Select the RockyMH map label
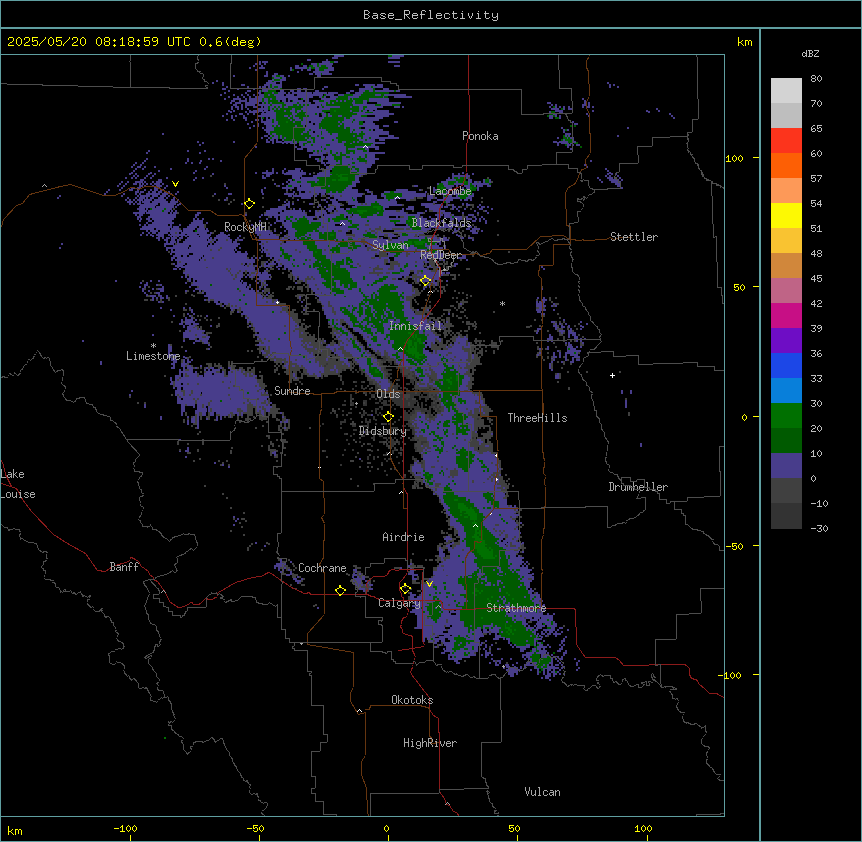The width and height of the screenshot is (862, 842). tap(245, 227)
